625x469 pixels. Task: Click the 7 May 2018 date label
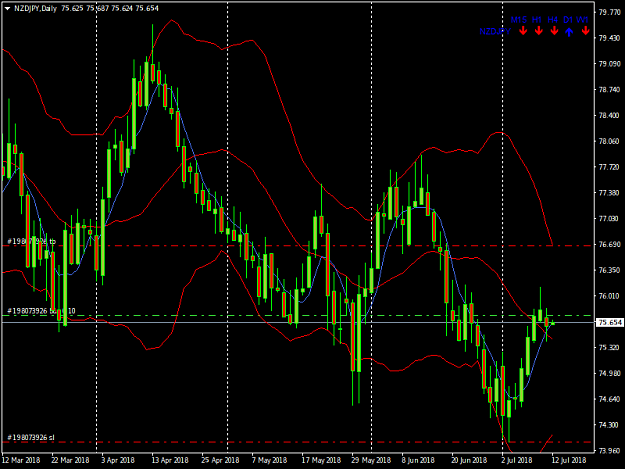point(269,460)
